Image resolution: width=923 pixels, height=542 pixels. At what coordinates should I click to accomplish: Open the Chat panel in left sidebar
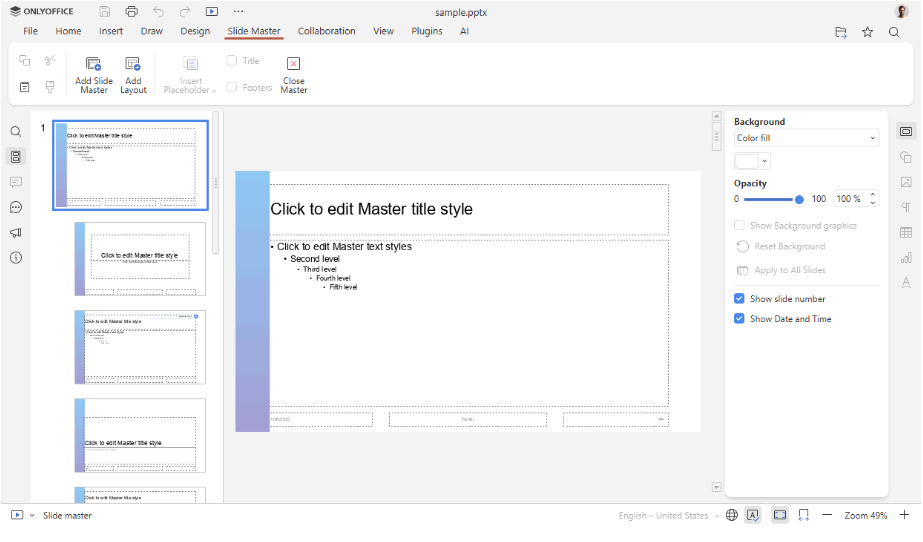click(x=16, y=207)
